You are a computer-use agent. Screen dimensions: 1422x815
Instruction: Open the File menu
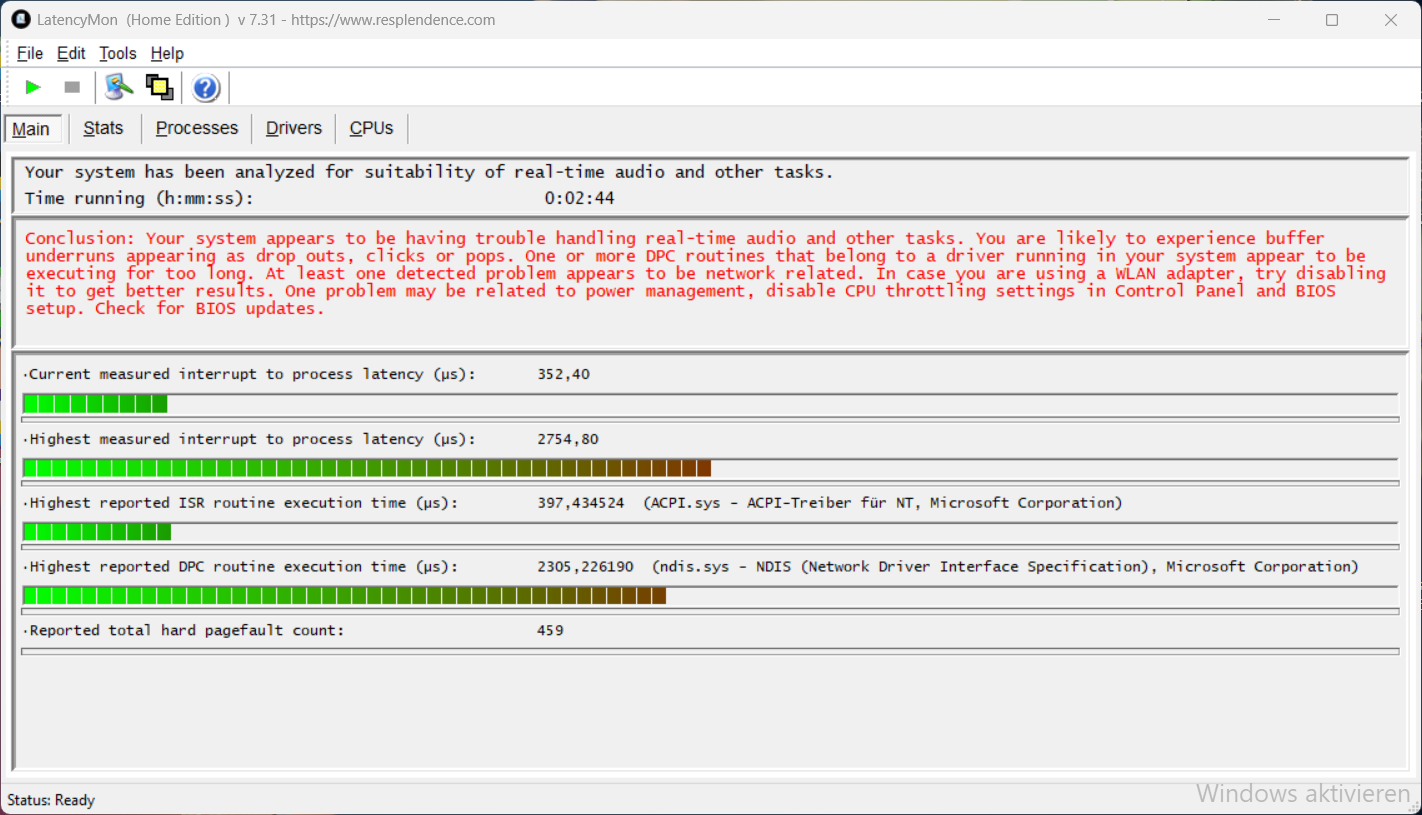[30, 54]
